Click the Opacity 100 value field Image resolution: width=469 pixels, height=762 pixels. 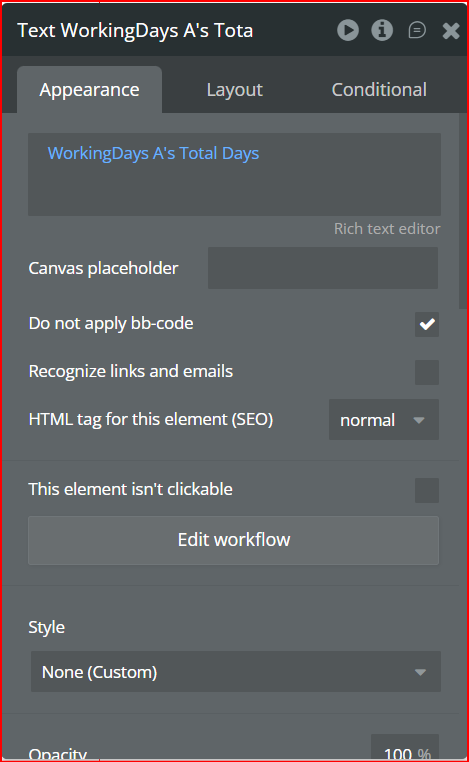tap(405, 747)
